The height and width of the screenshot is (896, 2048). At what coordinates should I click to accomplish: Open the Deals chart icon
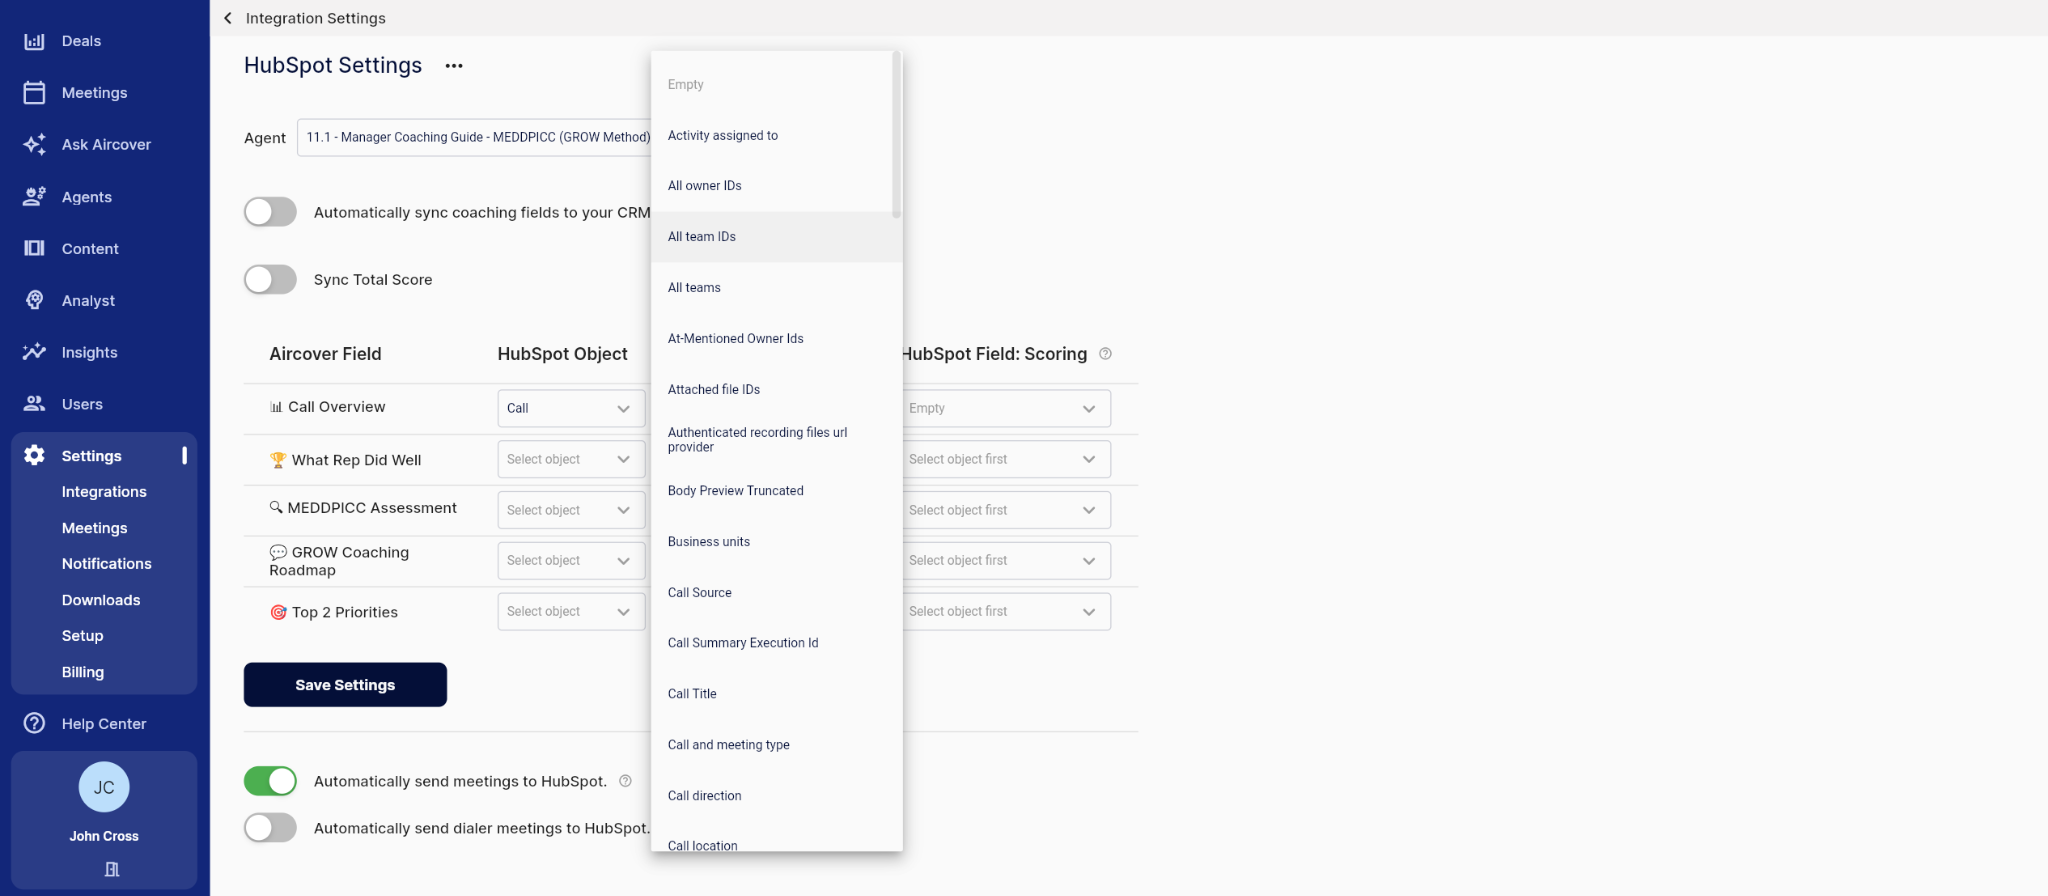[34, 41]
